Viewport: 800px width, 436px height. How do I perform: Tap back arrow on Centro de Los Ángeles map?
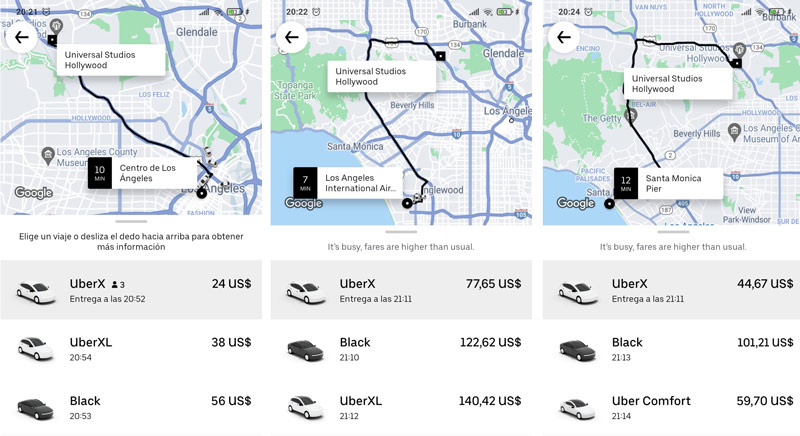[x=20, y=37]
